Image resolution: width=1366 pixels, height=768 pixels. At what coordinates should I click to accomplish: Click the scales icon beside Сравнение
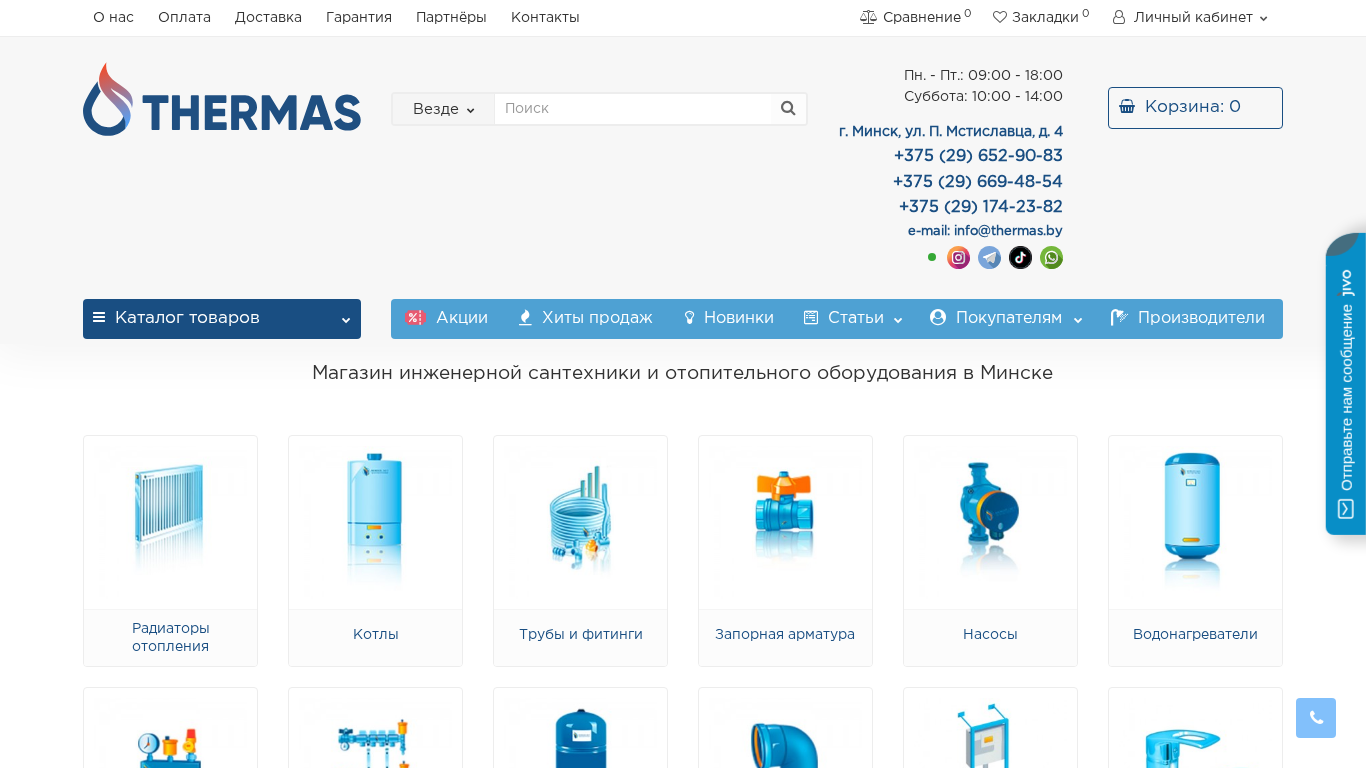click(868, 17)
